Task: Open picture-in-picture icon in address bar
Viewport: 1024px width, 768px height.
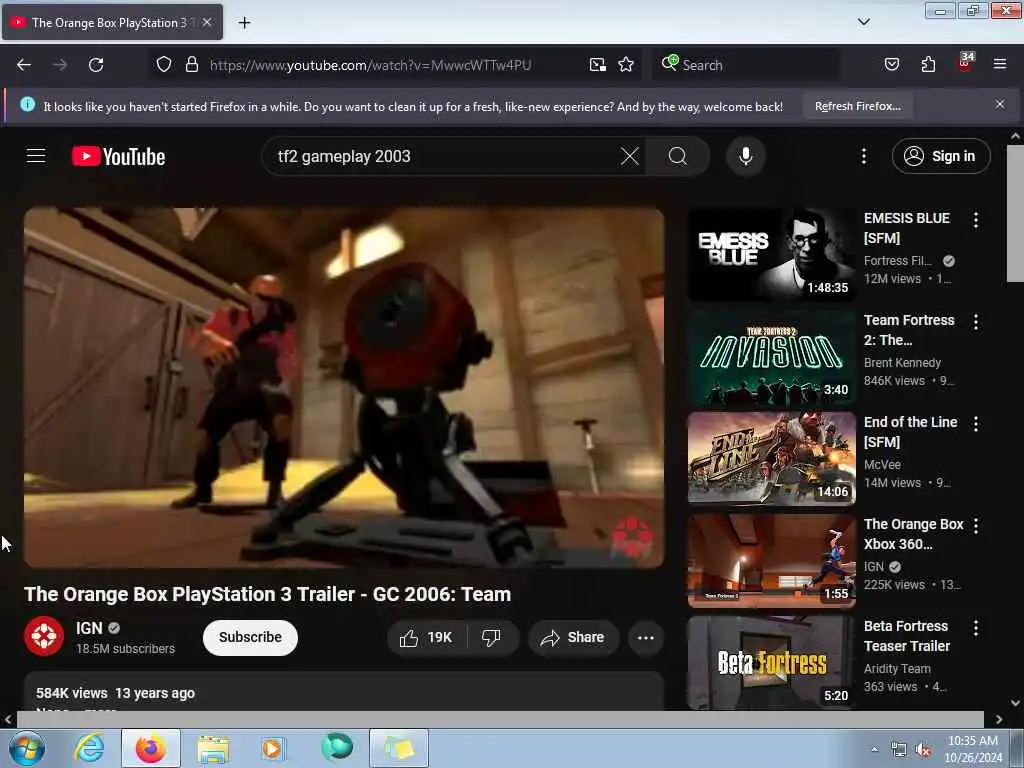Action: (598, 65)
